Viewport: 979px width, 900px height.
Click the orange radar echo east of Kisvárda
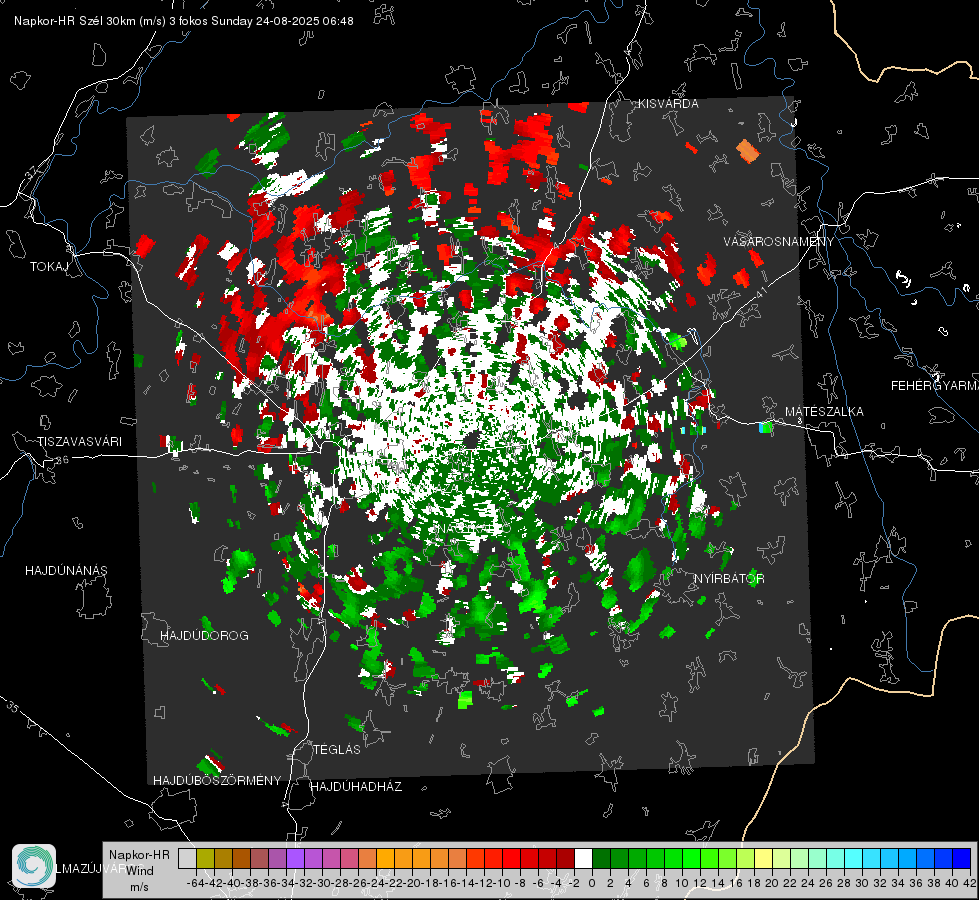click(x=747, y=151)
